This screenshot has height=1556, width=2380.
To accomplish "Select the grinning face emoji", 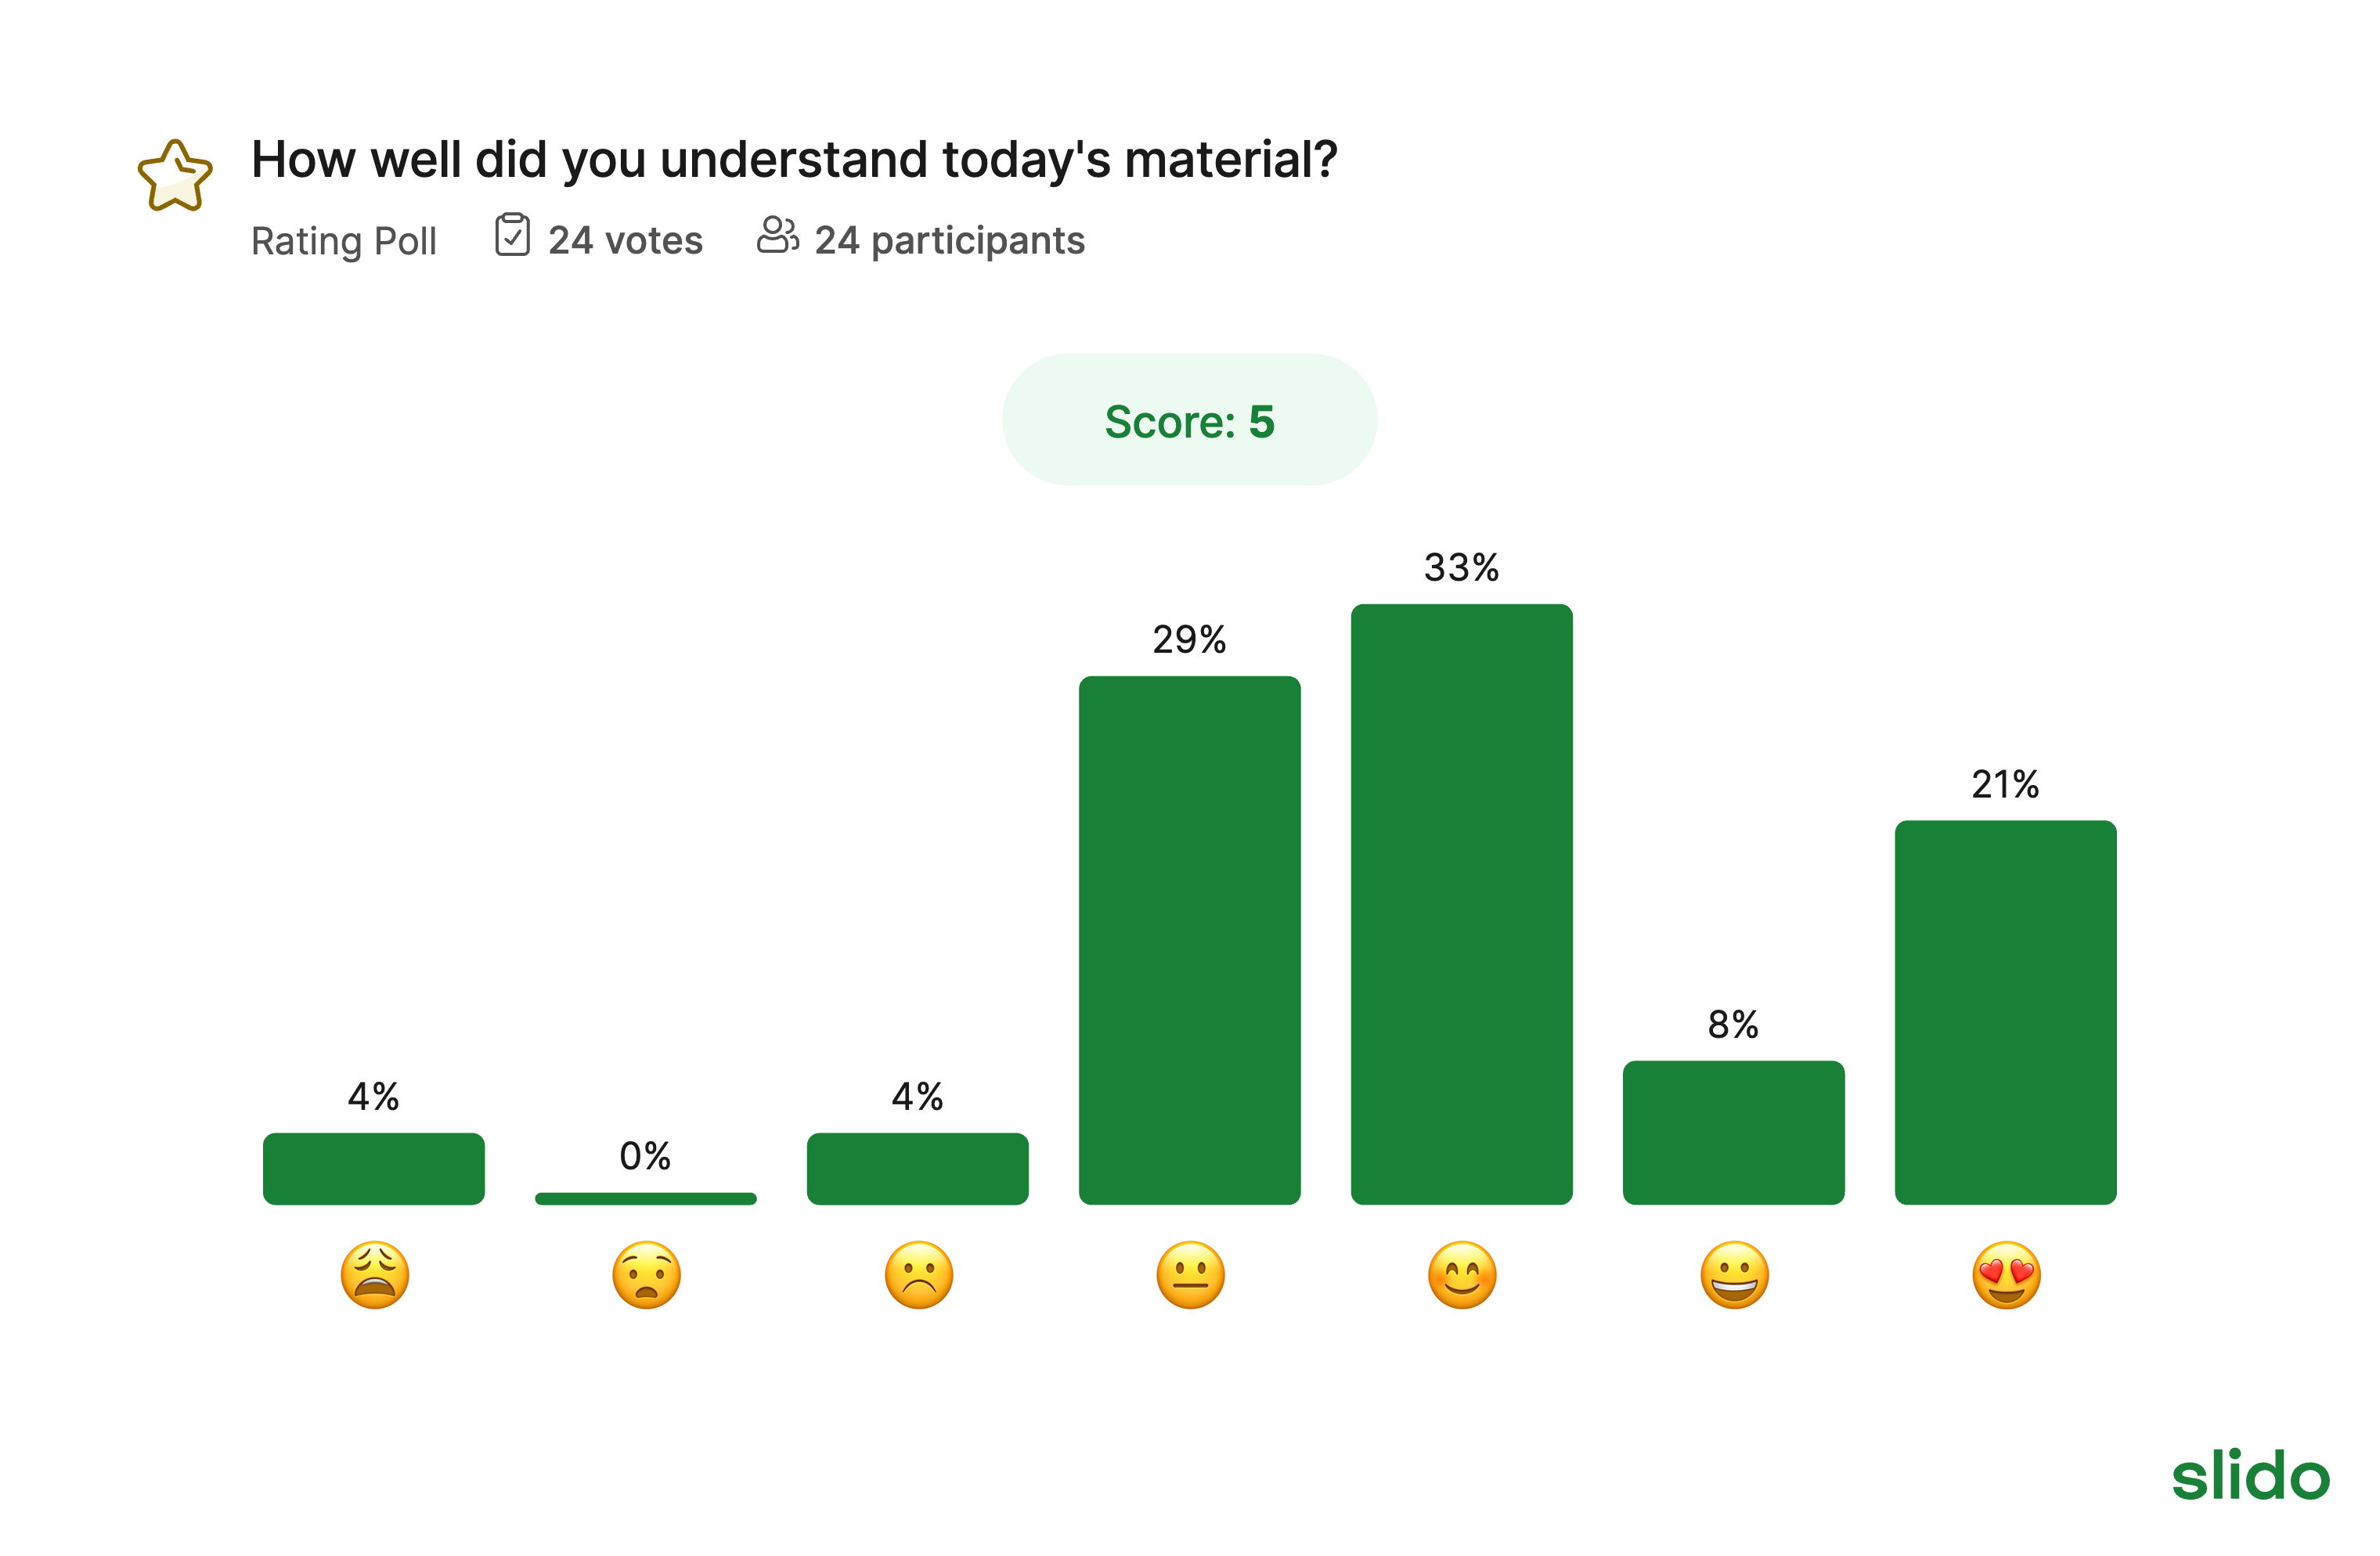I will tap(1734, 1275).
